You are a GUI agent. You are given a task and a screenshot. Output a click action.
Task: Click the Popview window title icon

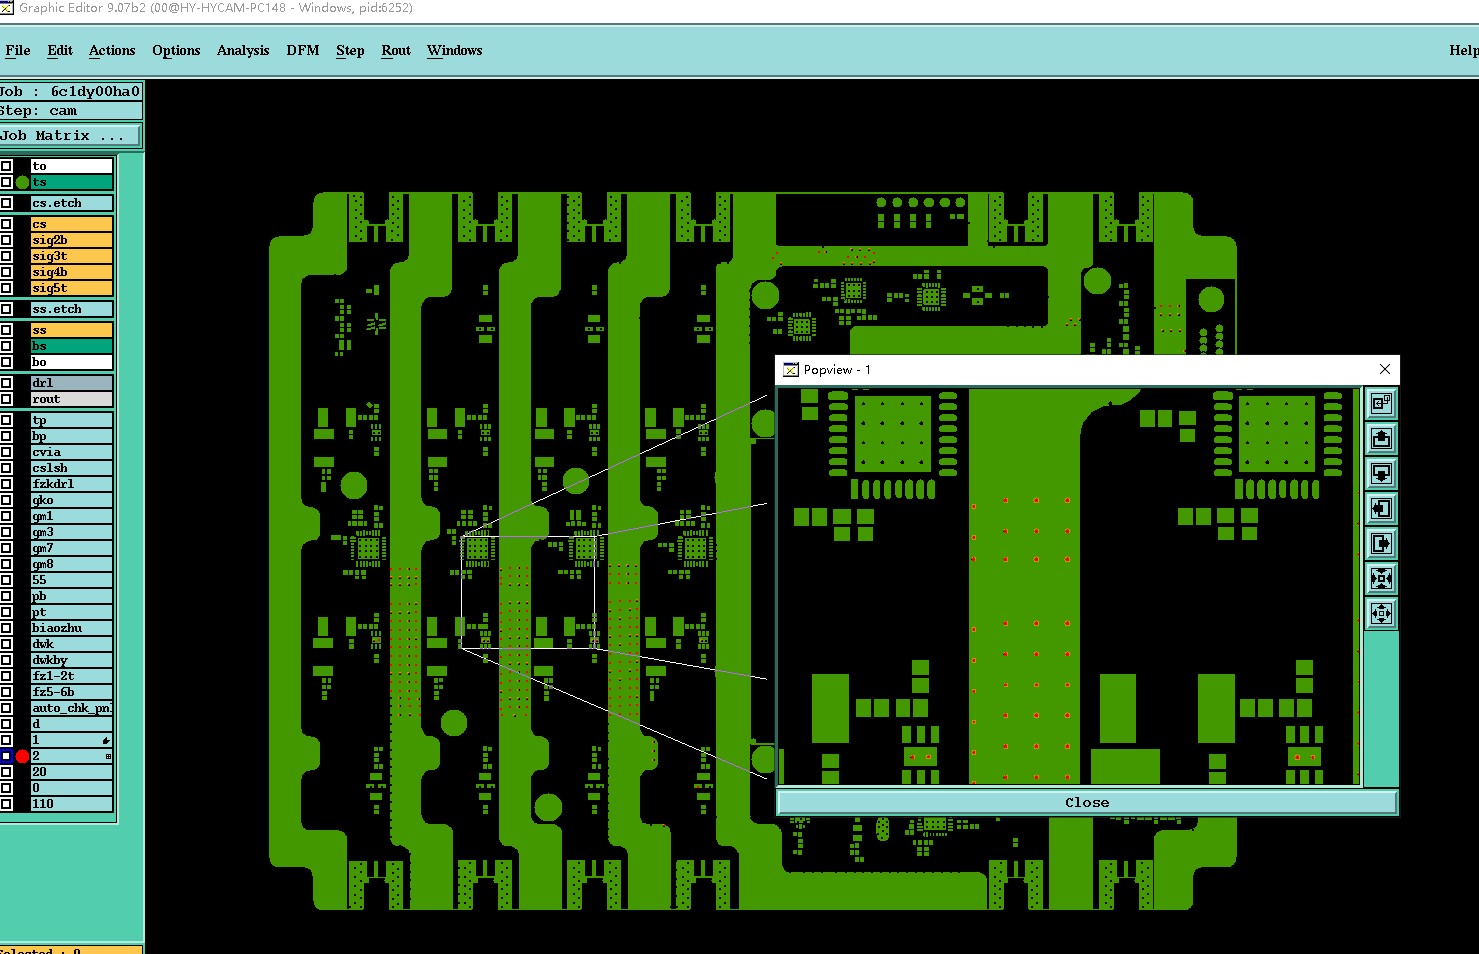790,370
